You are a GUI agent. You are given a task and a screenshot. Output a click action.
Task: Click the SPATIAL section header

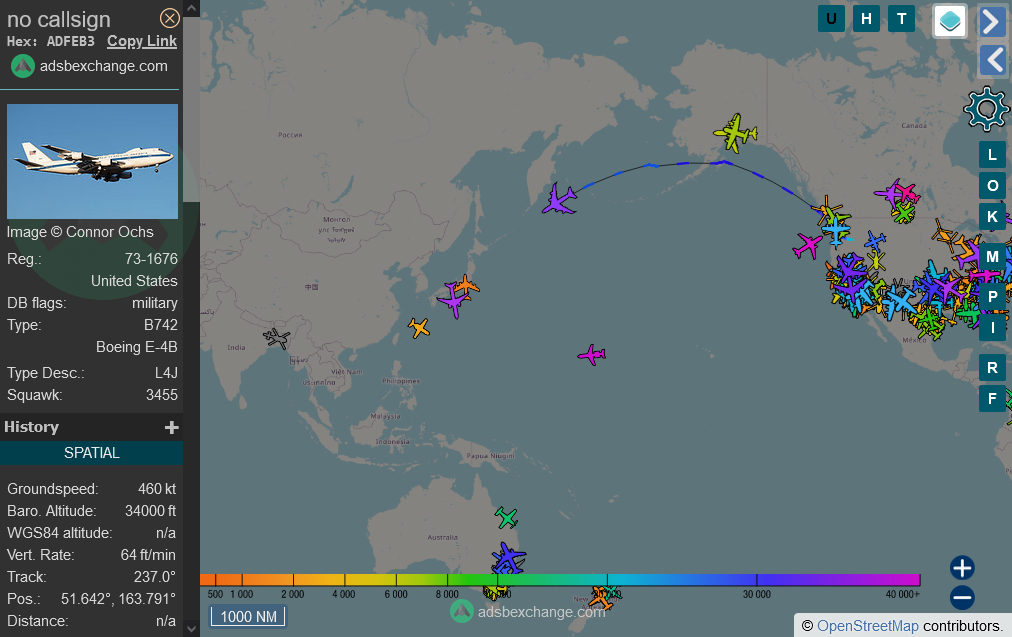(x=92, y=453)
